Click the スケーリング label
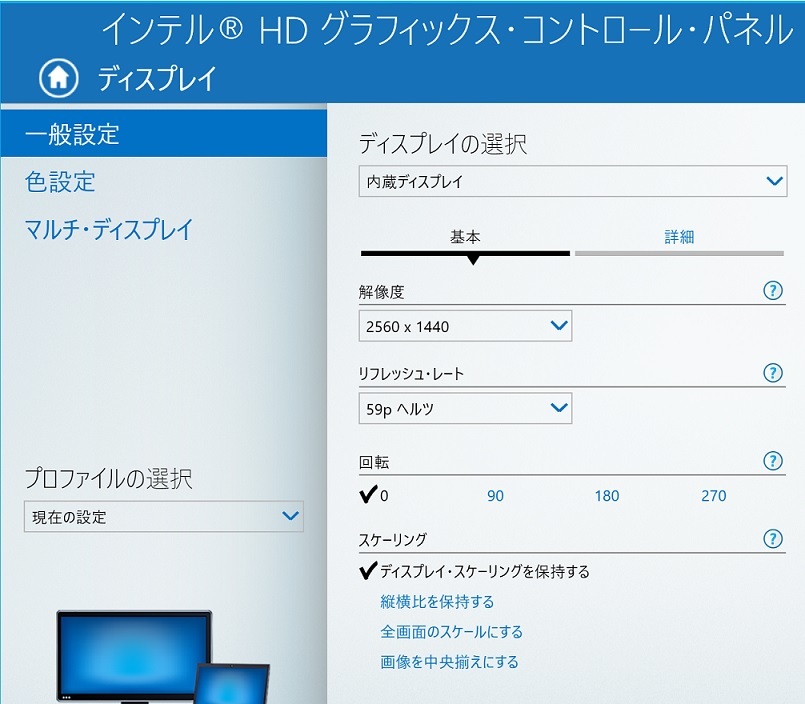805x704 pixels. tap(393, 540)
